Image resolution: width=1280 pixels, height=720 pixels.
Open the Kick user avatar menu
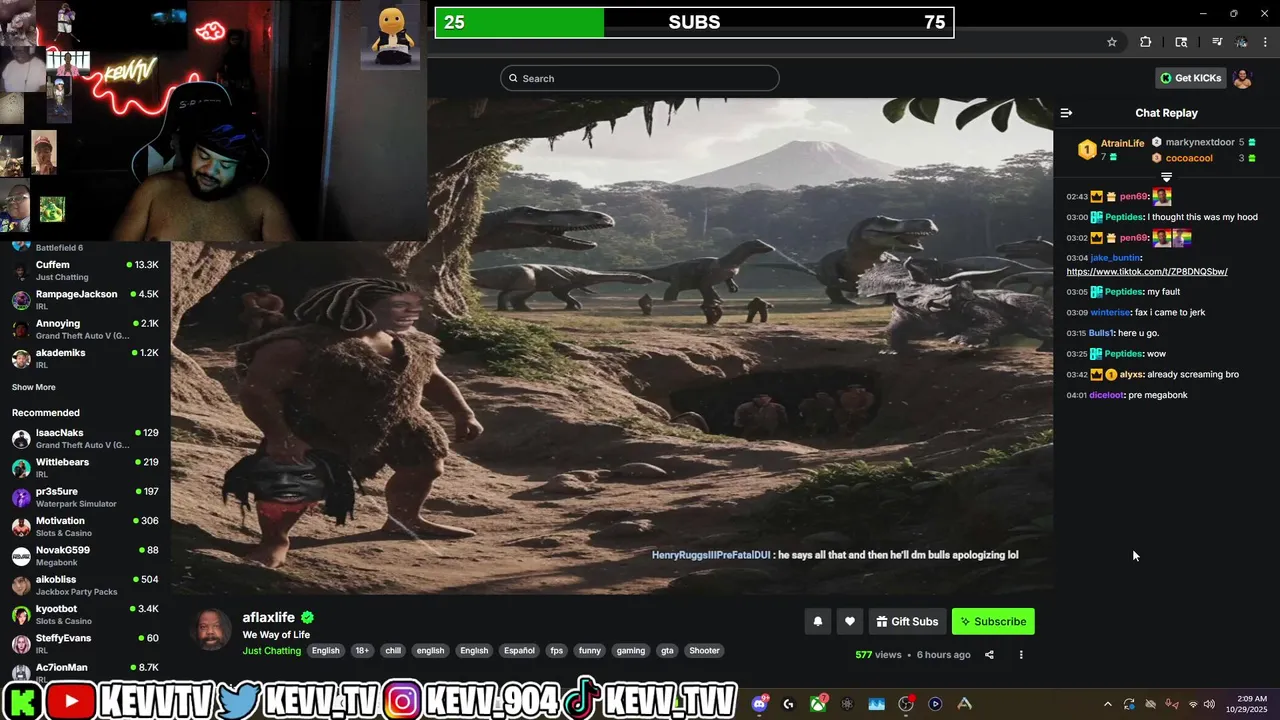(x=1243, y=79)
